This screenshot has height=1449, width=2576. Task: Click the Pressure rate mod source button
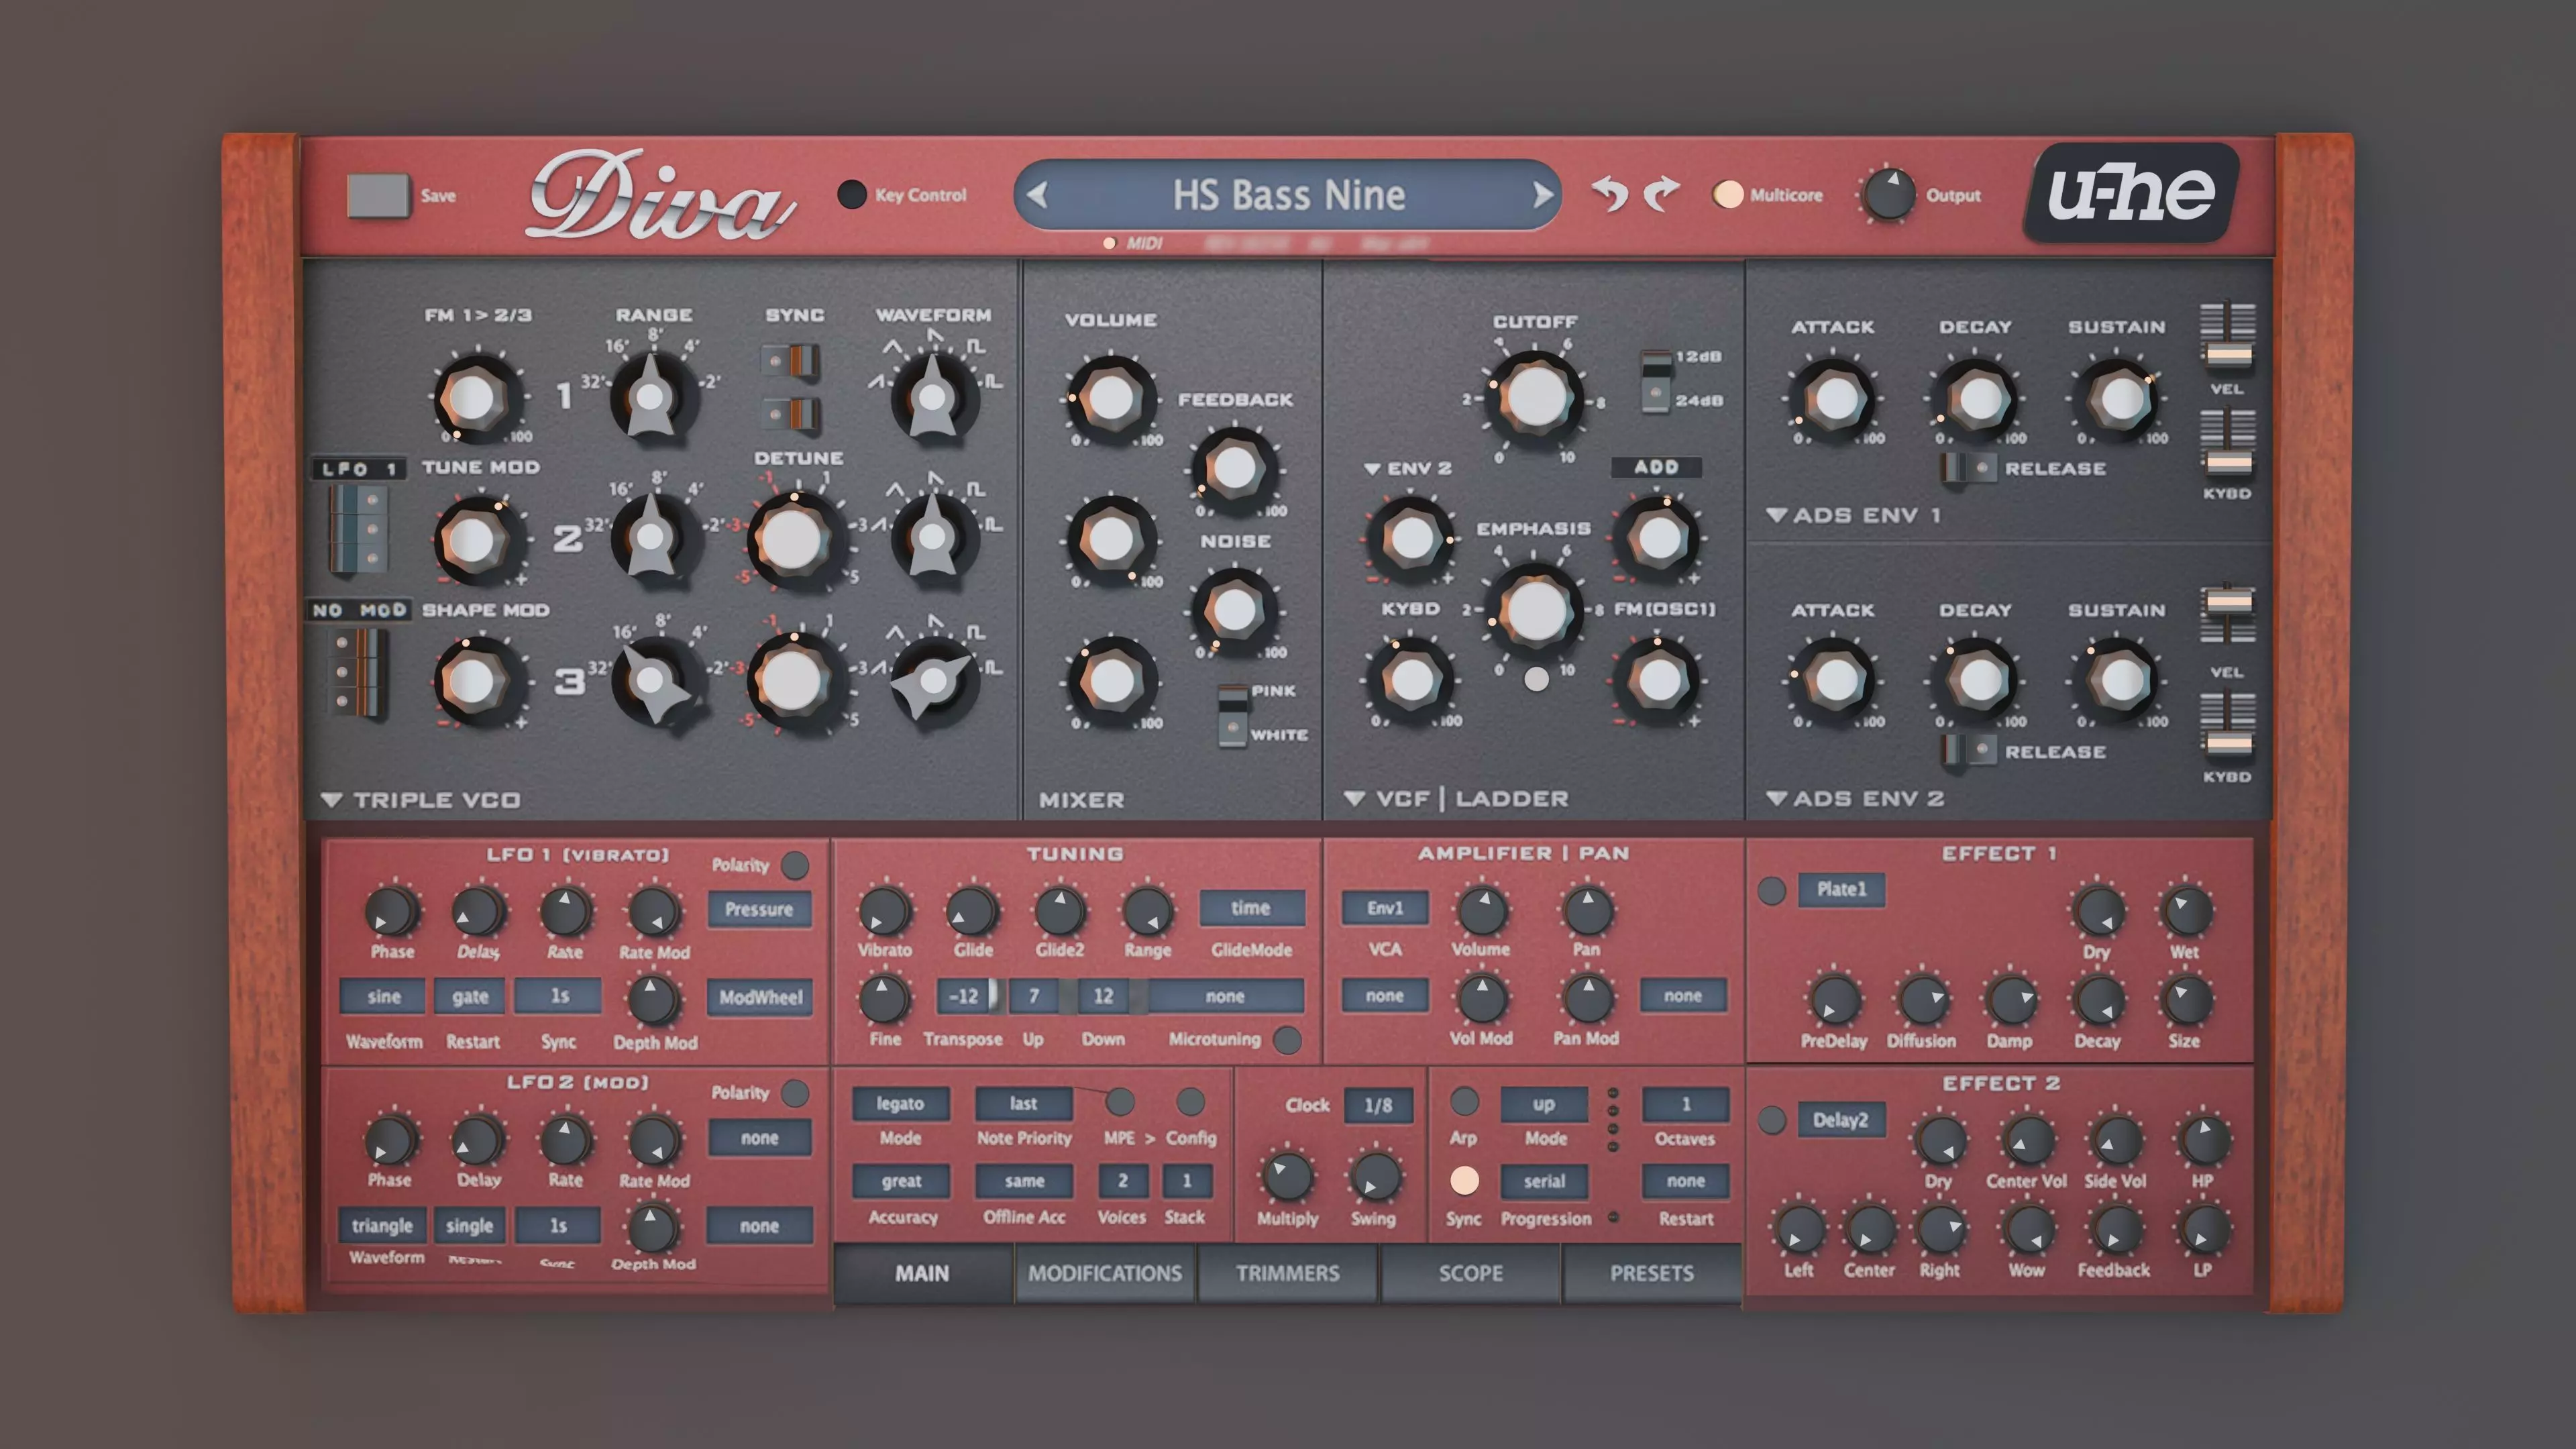pyautogui.click(x=759, y=909)
